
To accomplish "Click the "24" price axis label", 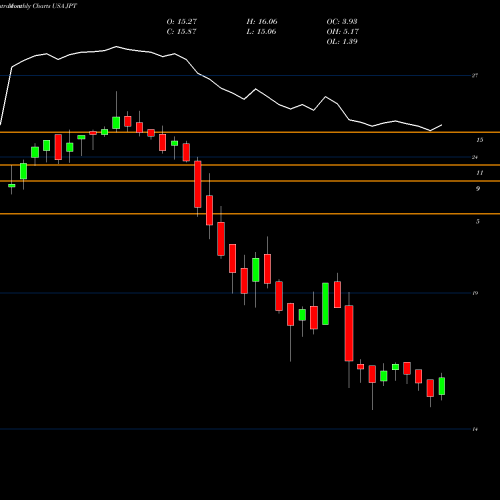I will [475, 157].
